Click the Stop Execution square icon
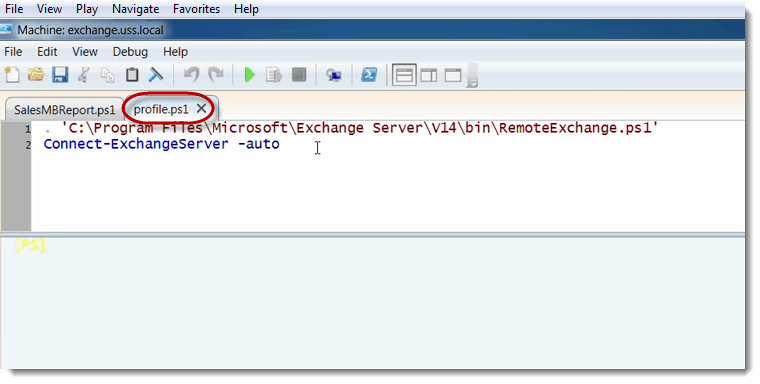Viewport: 760px width, 384px height. click(299, 75)
